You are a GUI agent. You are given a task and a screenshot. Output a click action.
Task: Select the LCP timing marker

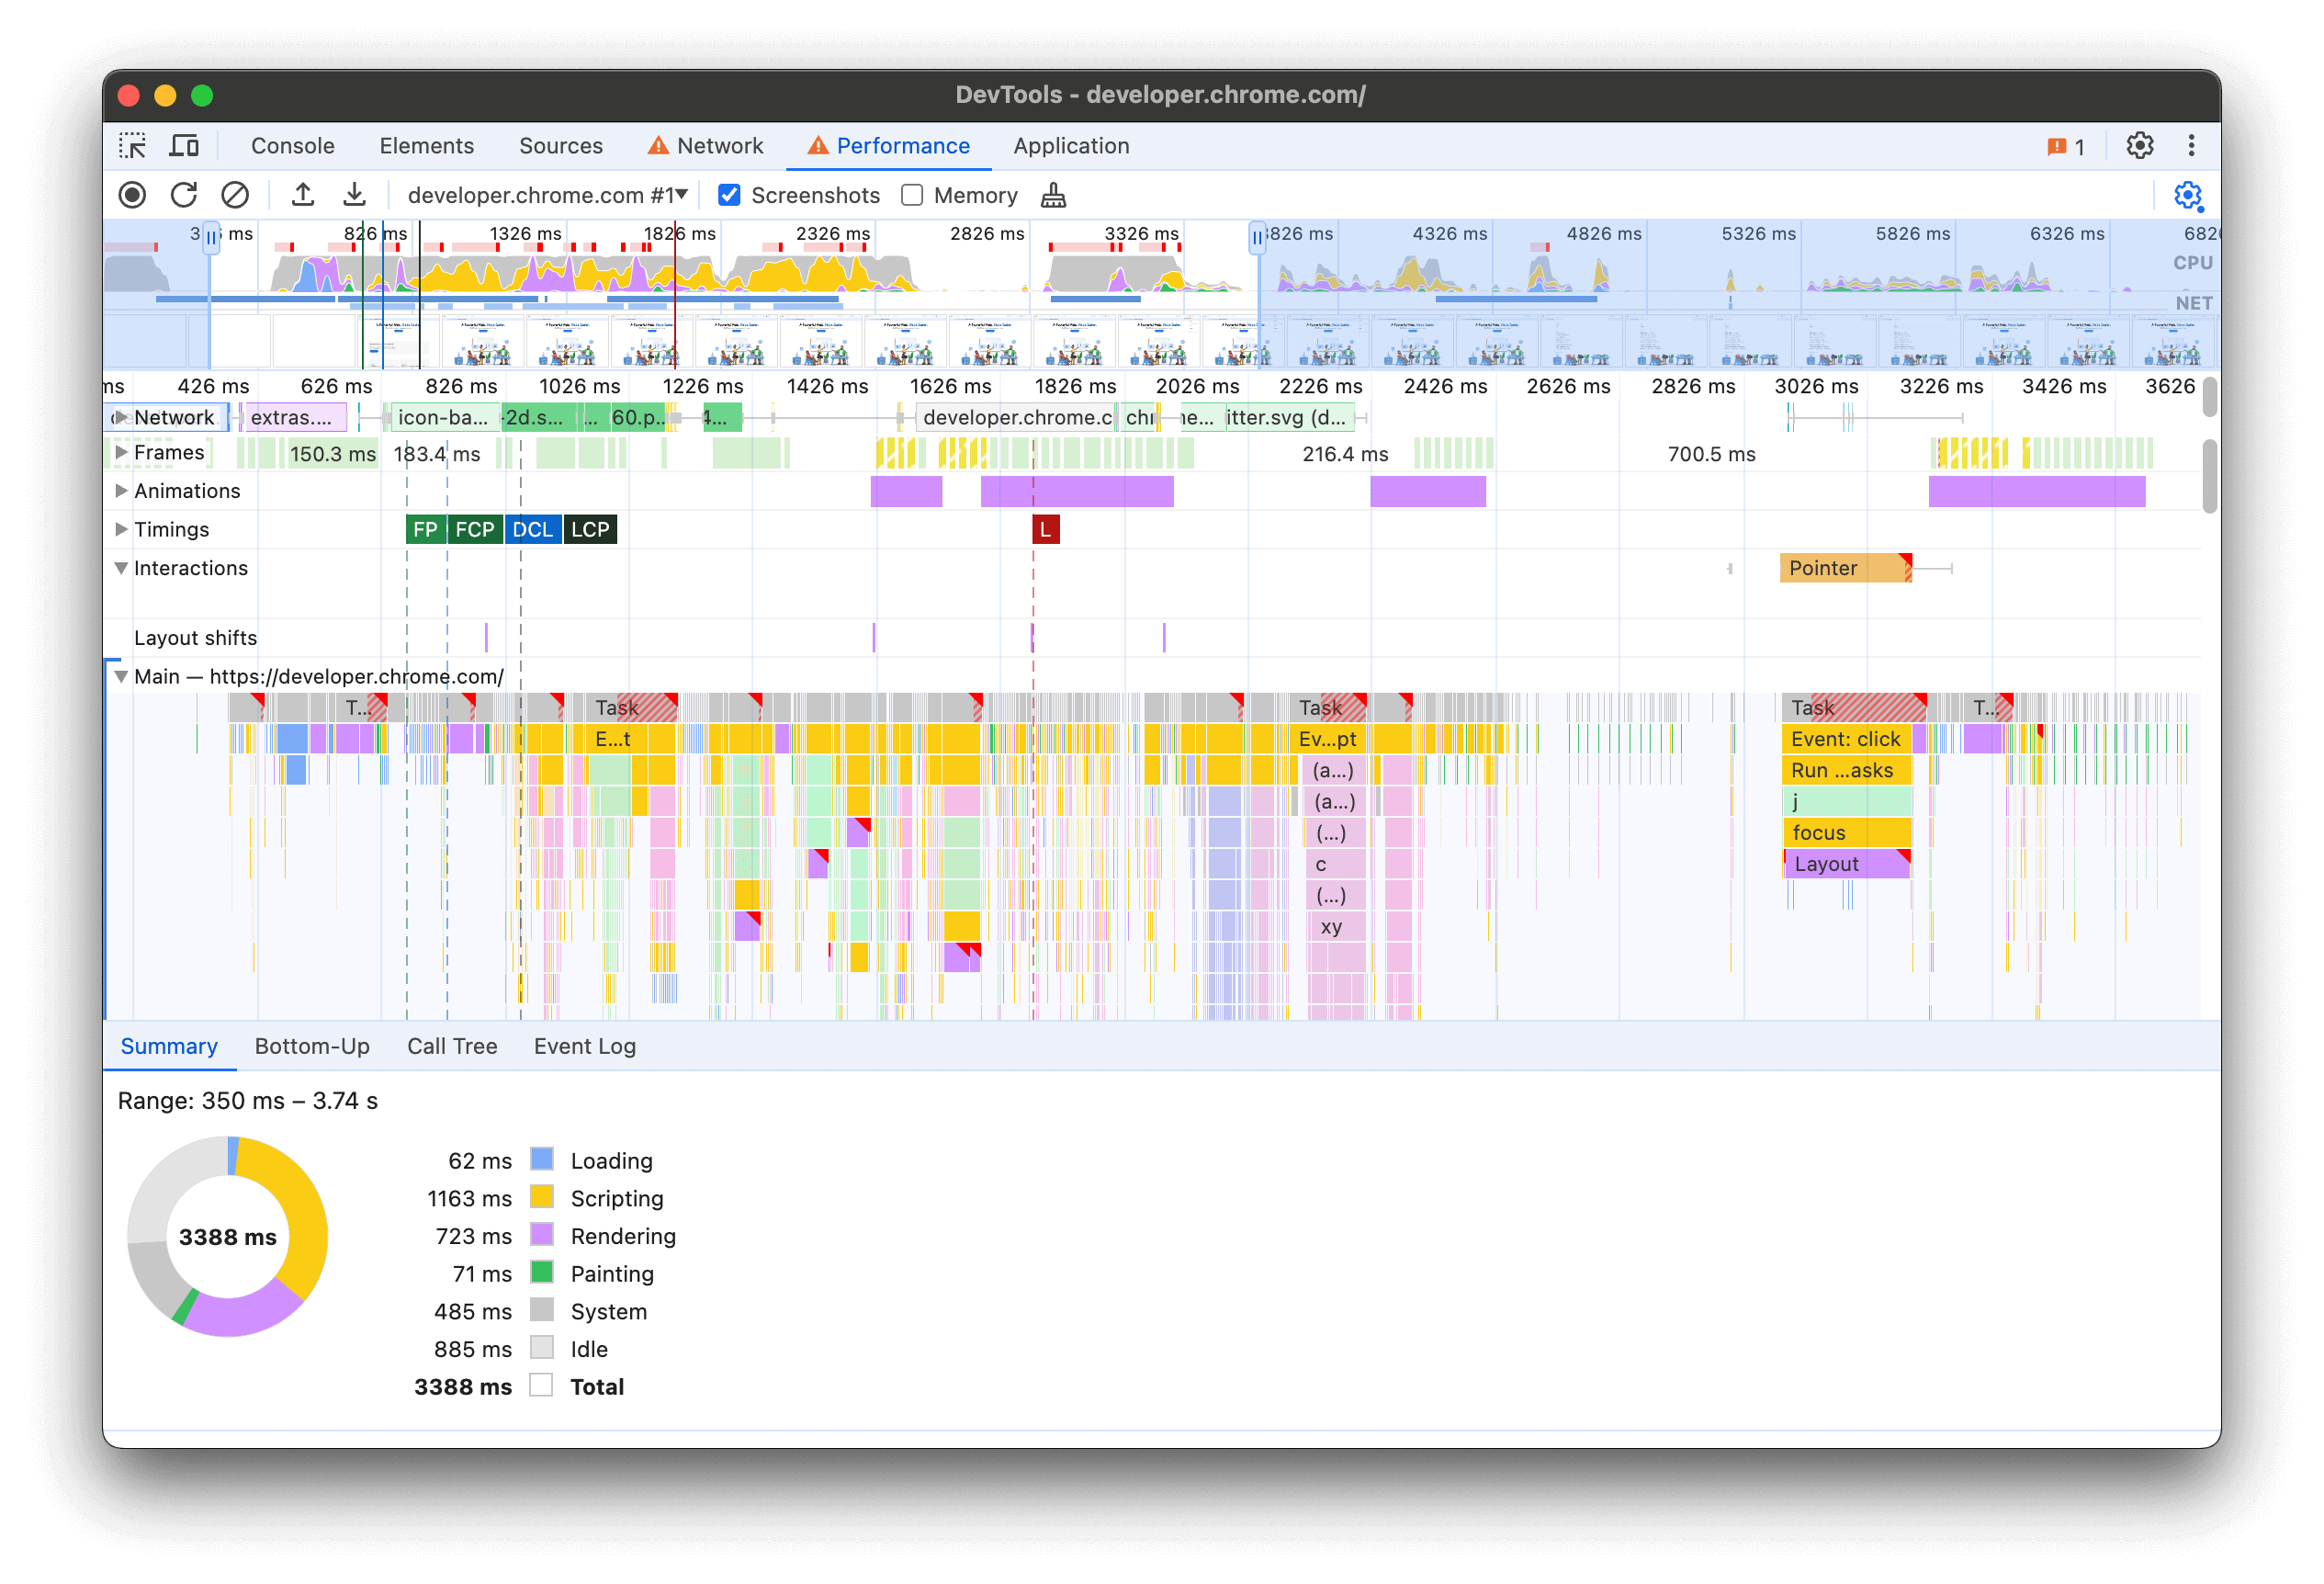point(595,528)
